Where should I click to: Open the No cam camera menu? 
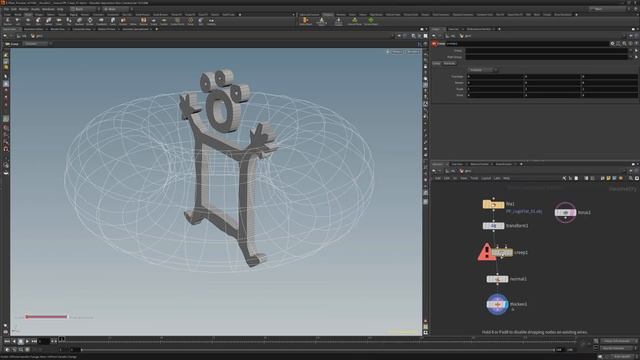413,52
